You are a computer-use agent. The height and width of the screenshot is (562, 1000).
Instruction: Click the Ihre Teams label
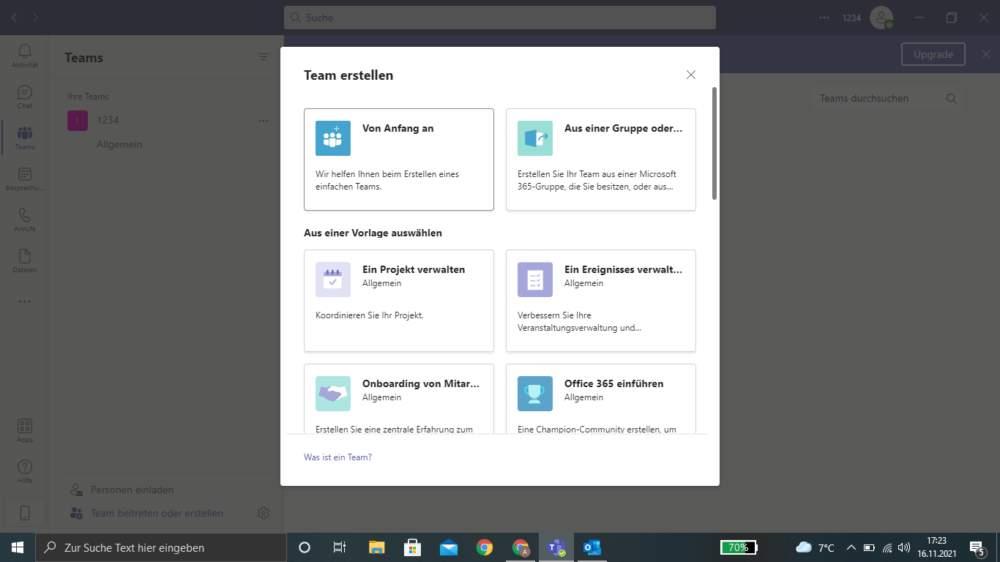(x=88, y=96)
